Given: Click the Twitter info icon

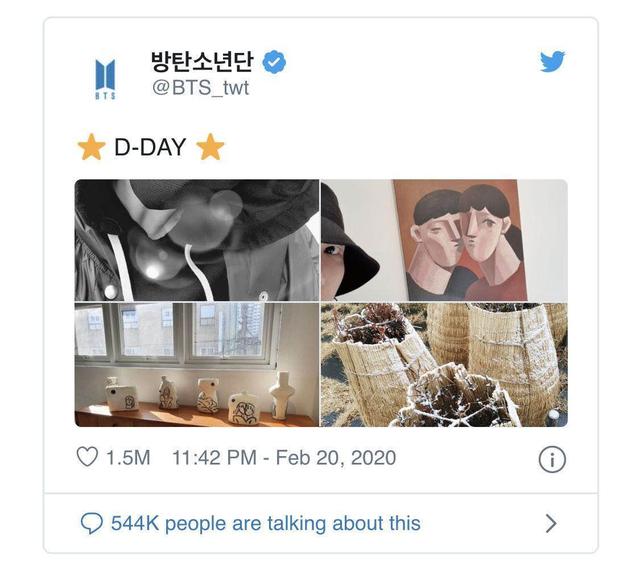Looking at the screenshot, I should coord(552,459).
